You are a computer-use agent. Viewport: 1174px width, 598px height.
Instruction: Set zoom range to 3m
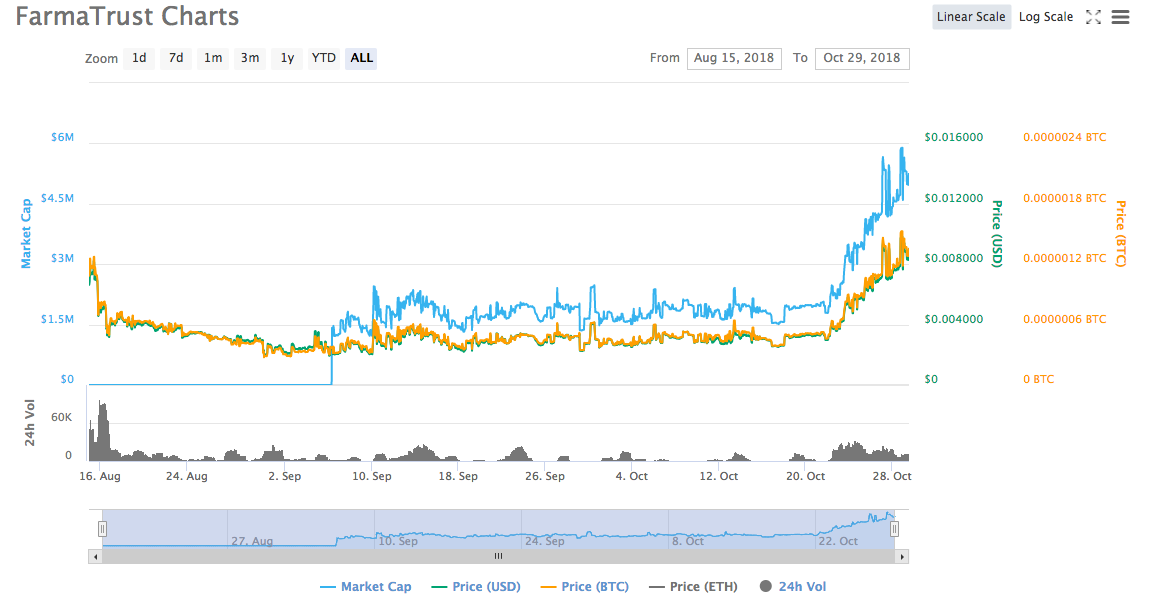coord(249,58)
